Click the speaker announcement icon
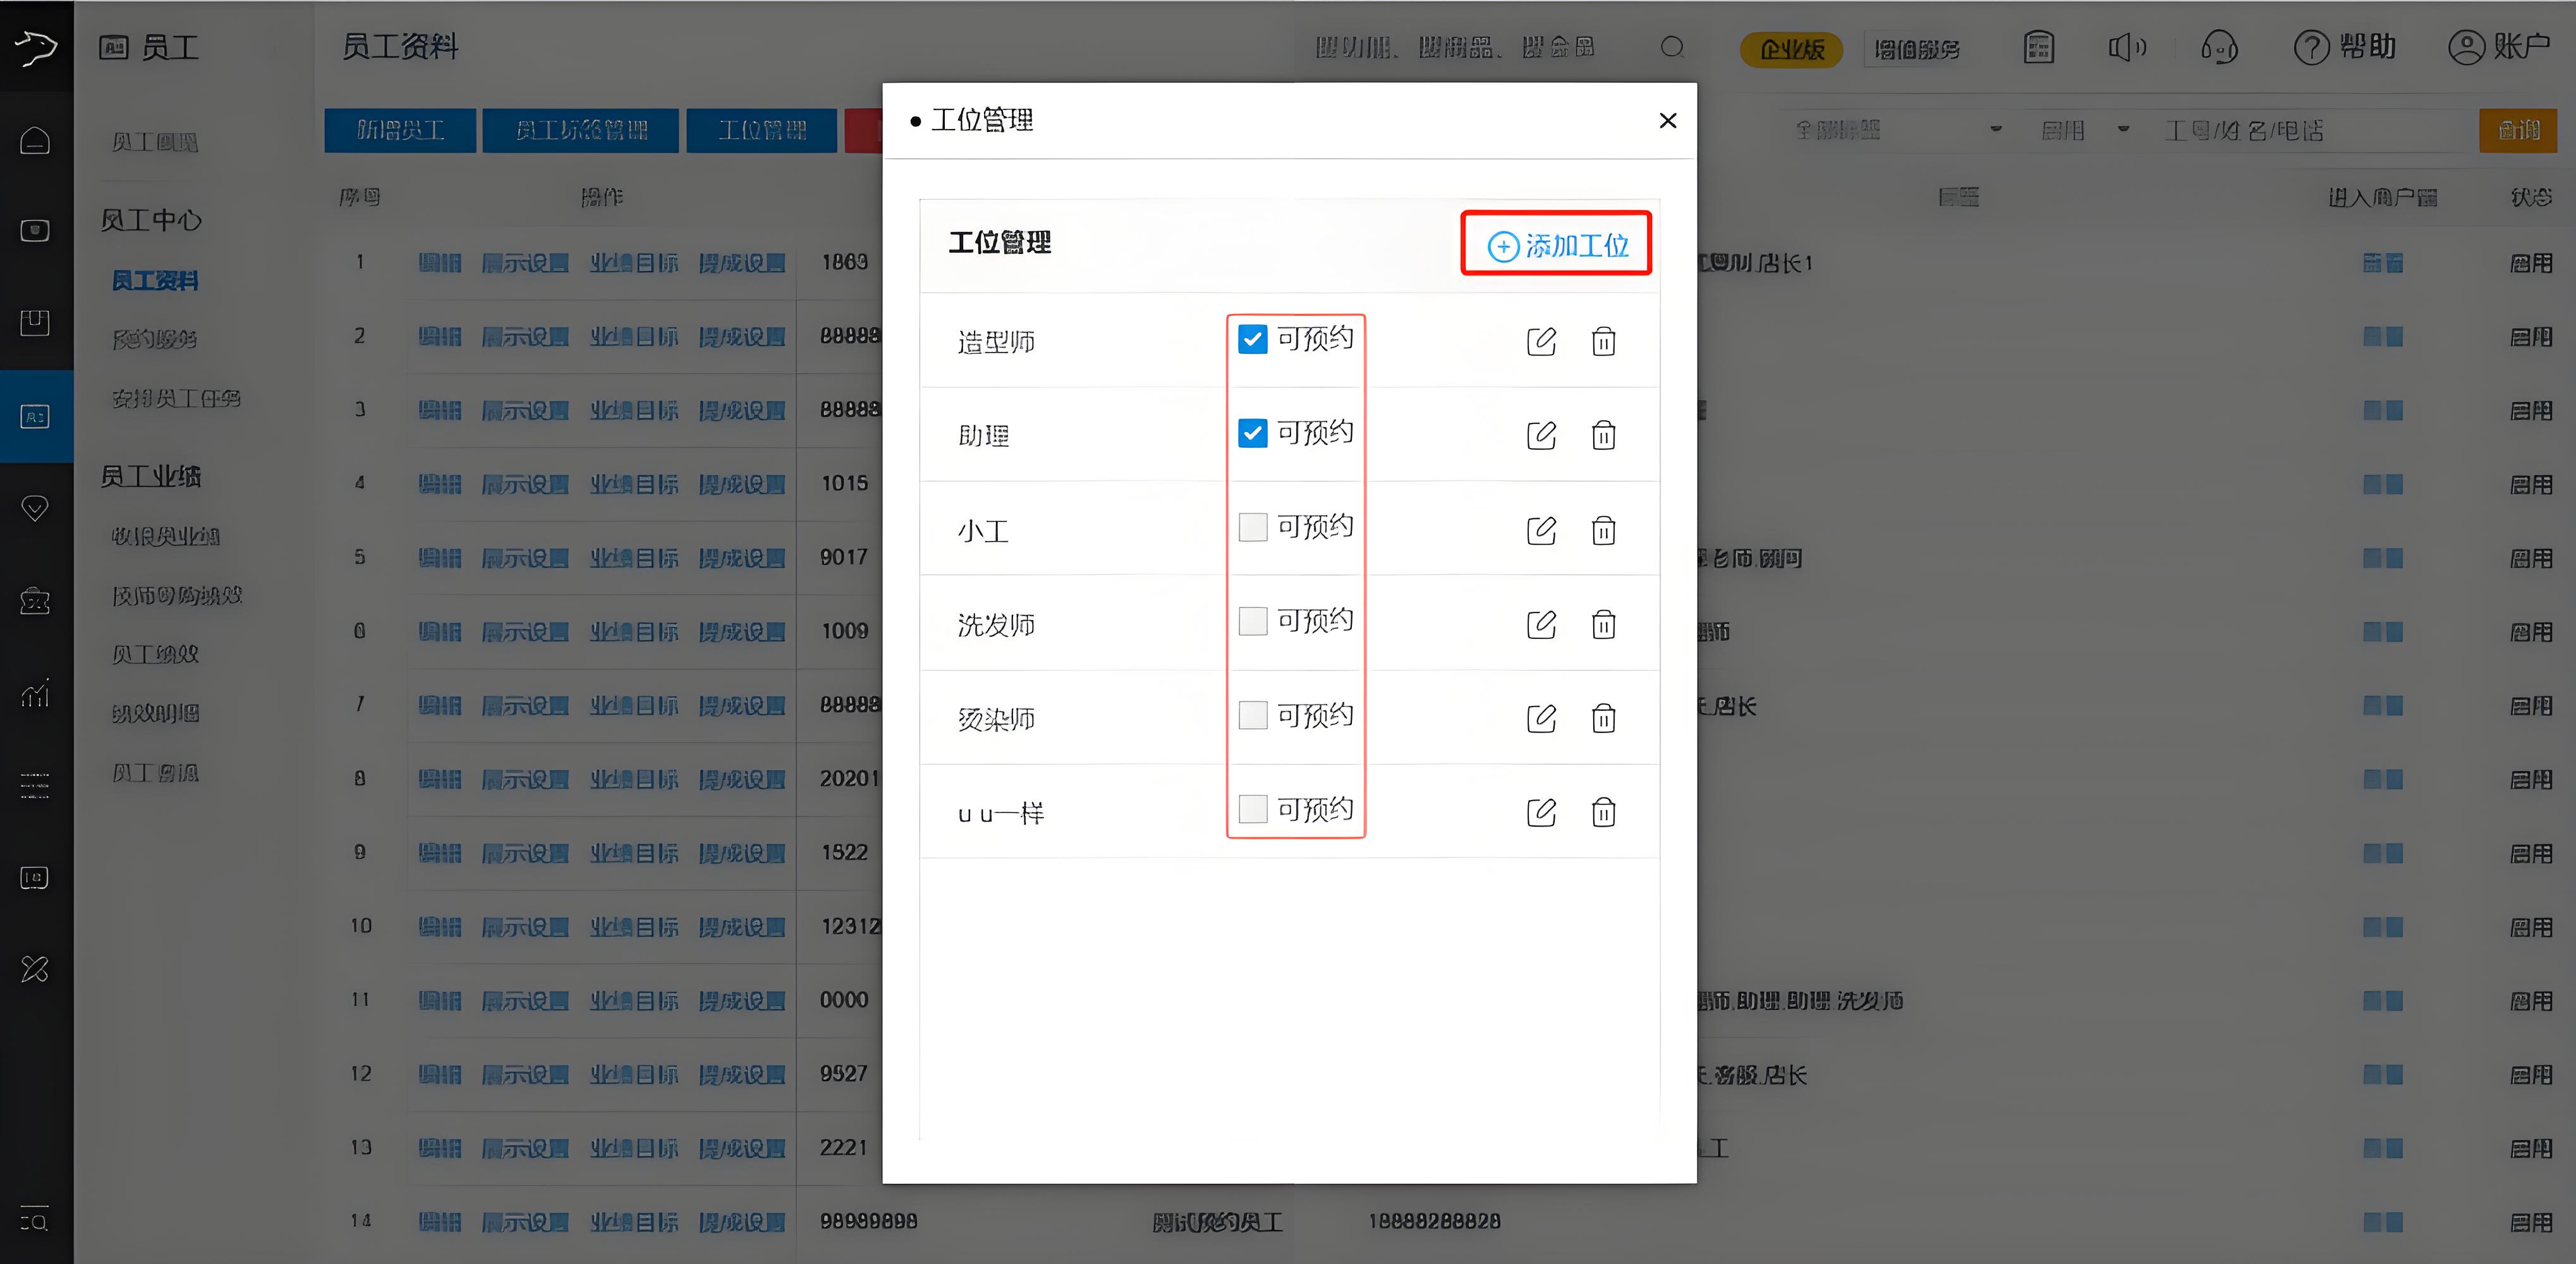 click(x=2127, y=47)
